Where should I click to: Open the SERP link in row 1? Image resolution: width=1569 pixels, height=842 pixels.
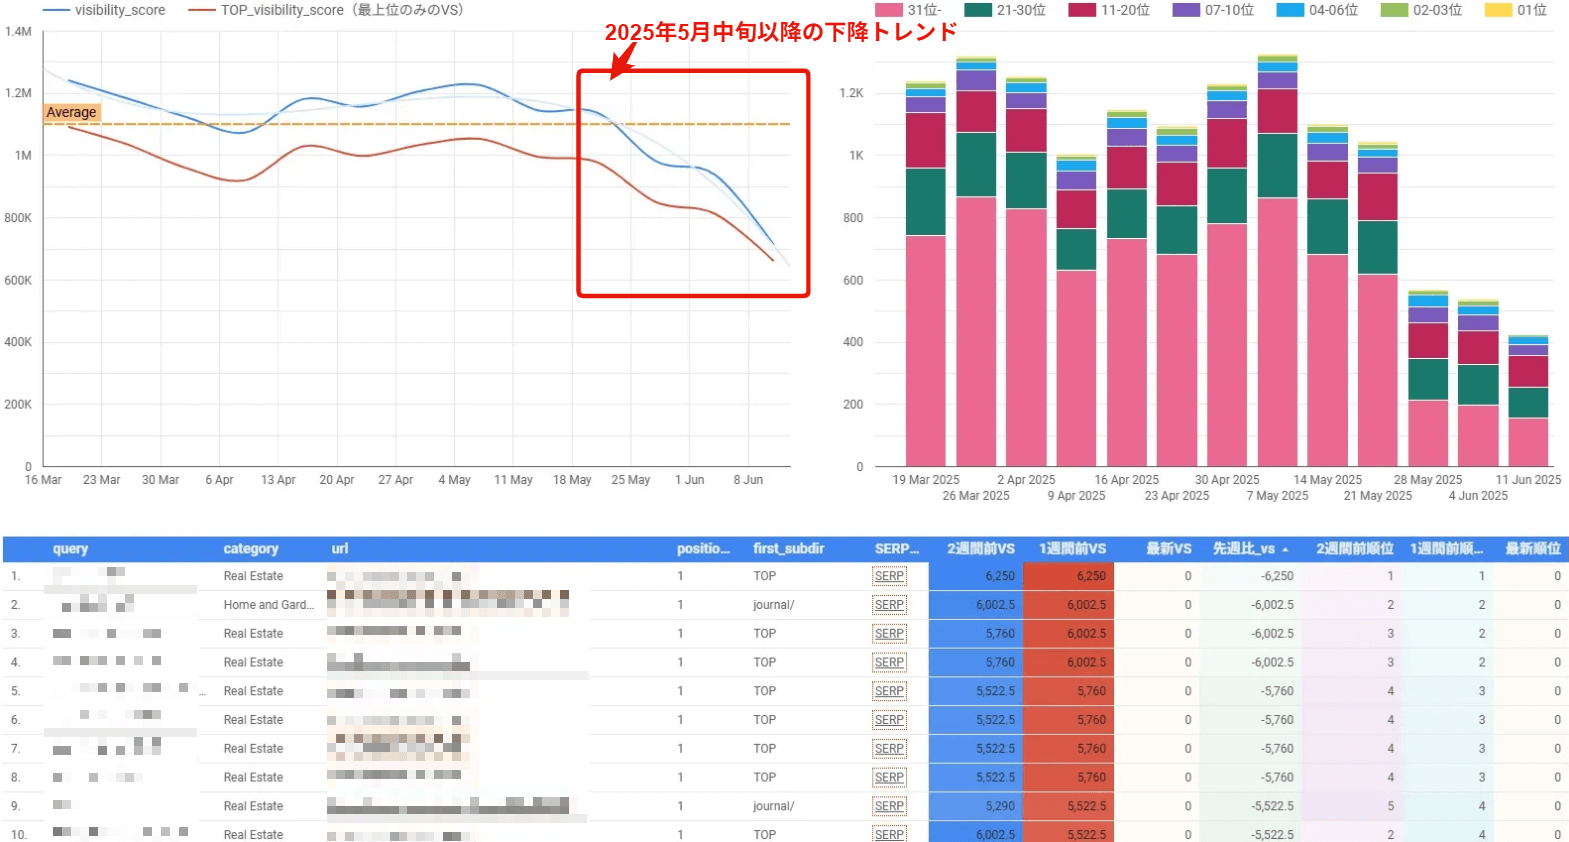tap(889, 576)
